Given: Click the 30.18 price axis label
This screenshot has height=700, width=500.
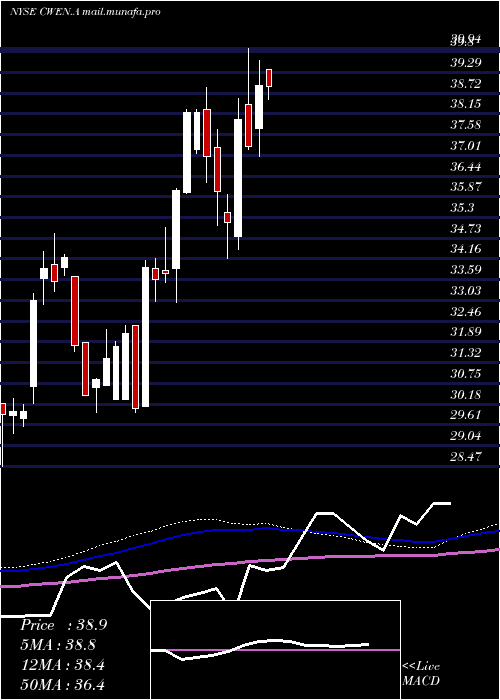Looking at the screenshot, I should 466,395.
